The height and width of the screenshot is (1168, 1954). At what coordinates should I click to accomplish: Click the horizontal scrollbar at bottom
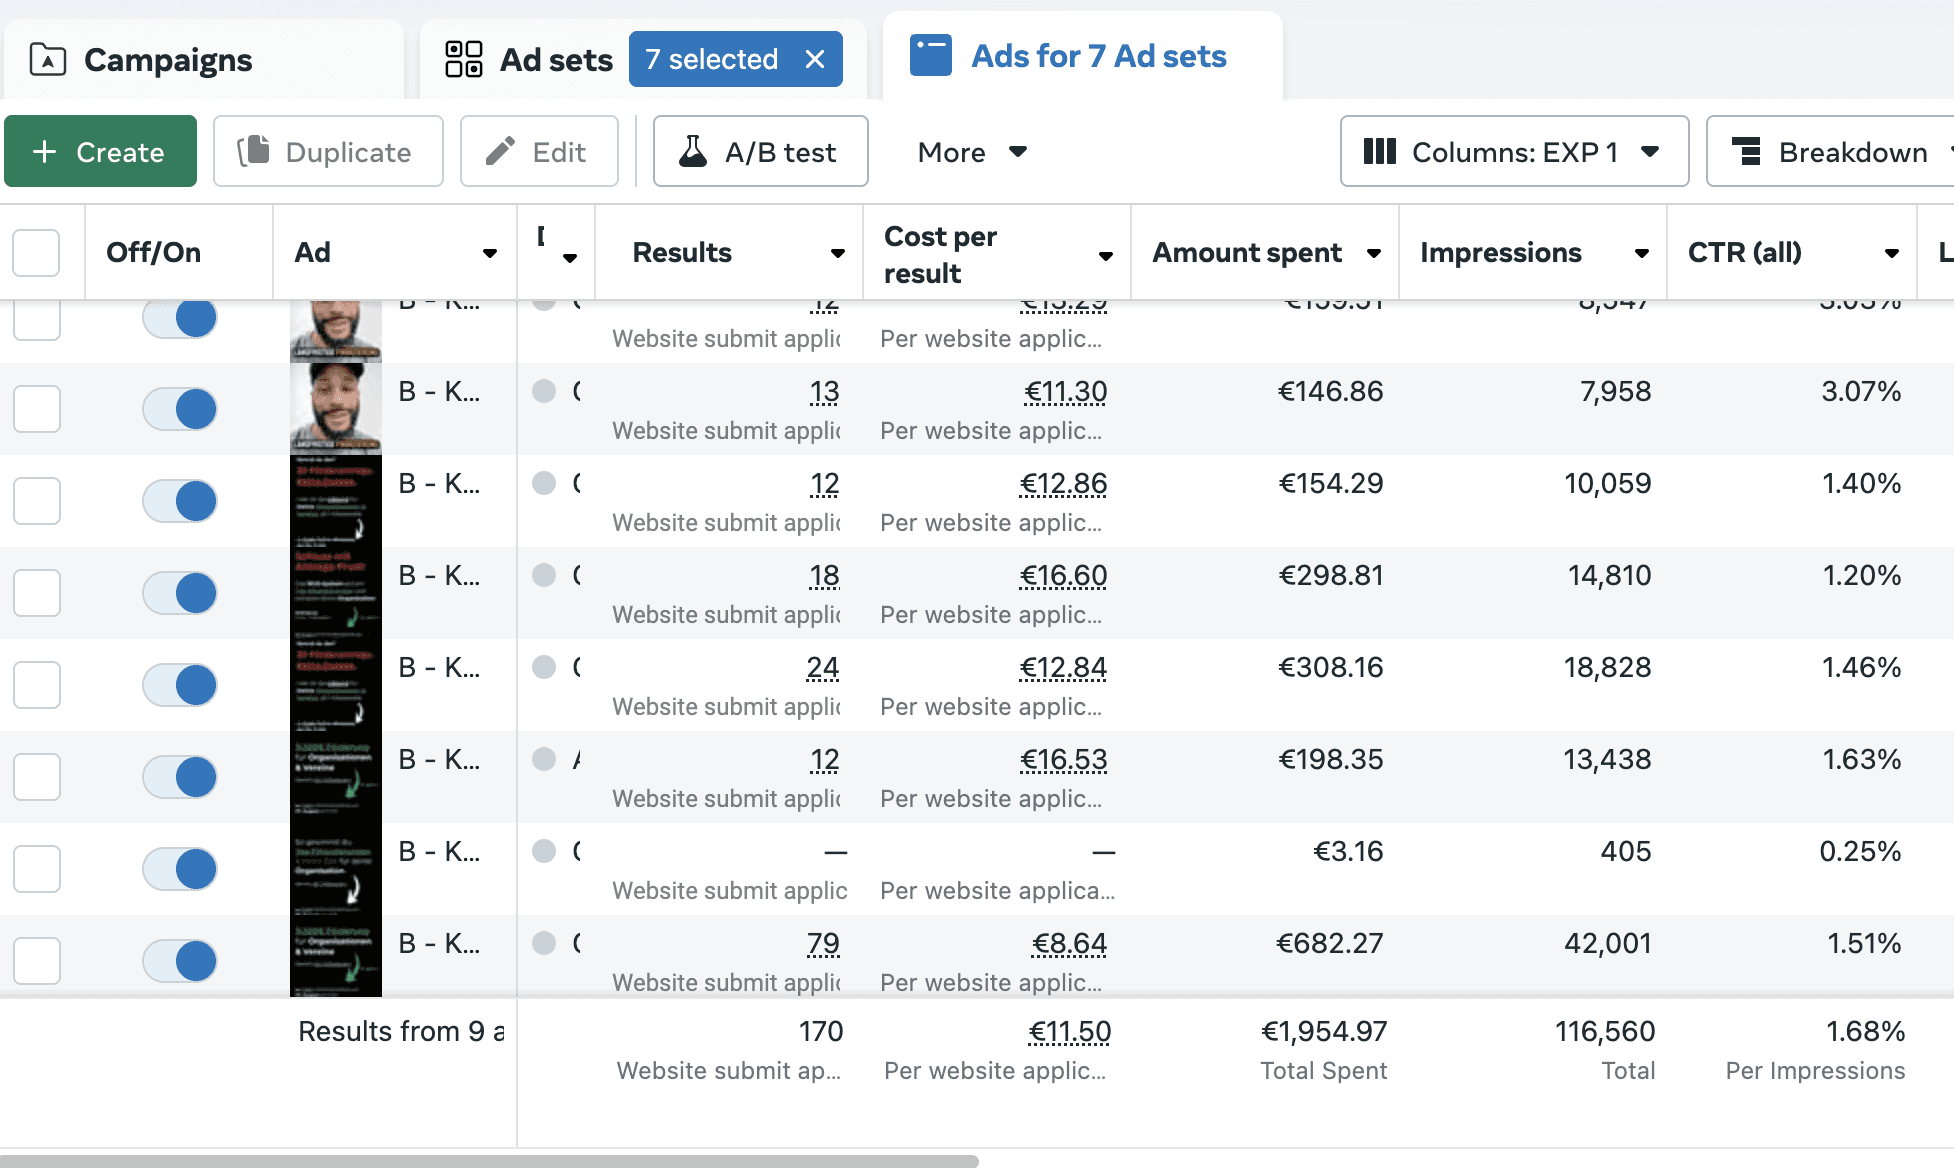tap(490, 1161)
